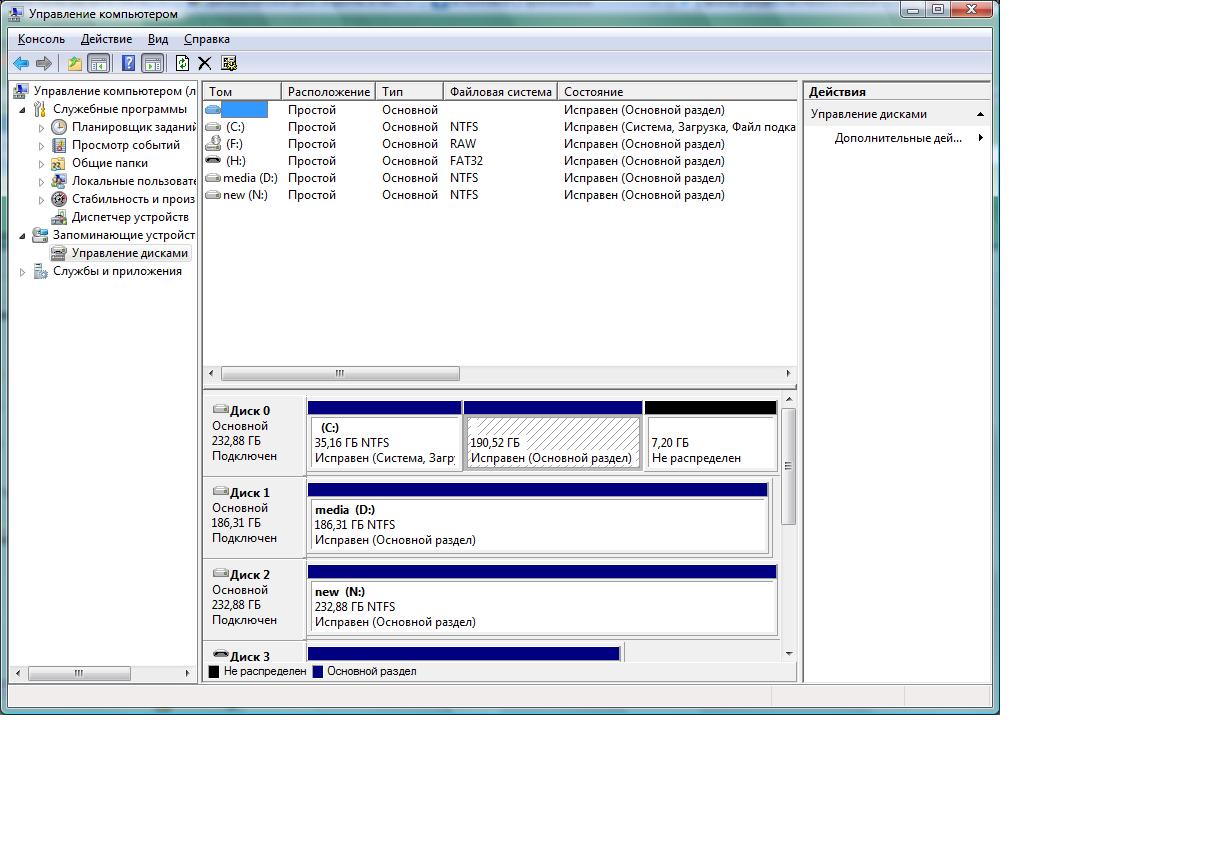
Task: Select the Планировщик заданий clock icon
Action: [59, 127]
